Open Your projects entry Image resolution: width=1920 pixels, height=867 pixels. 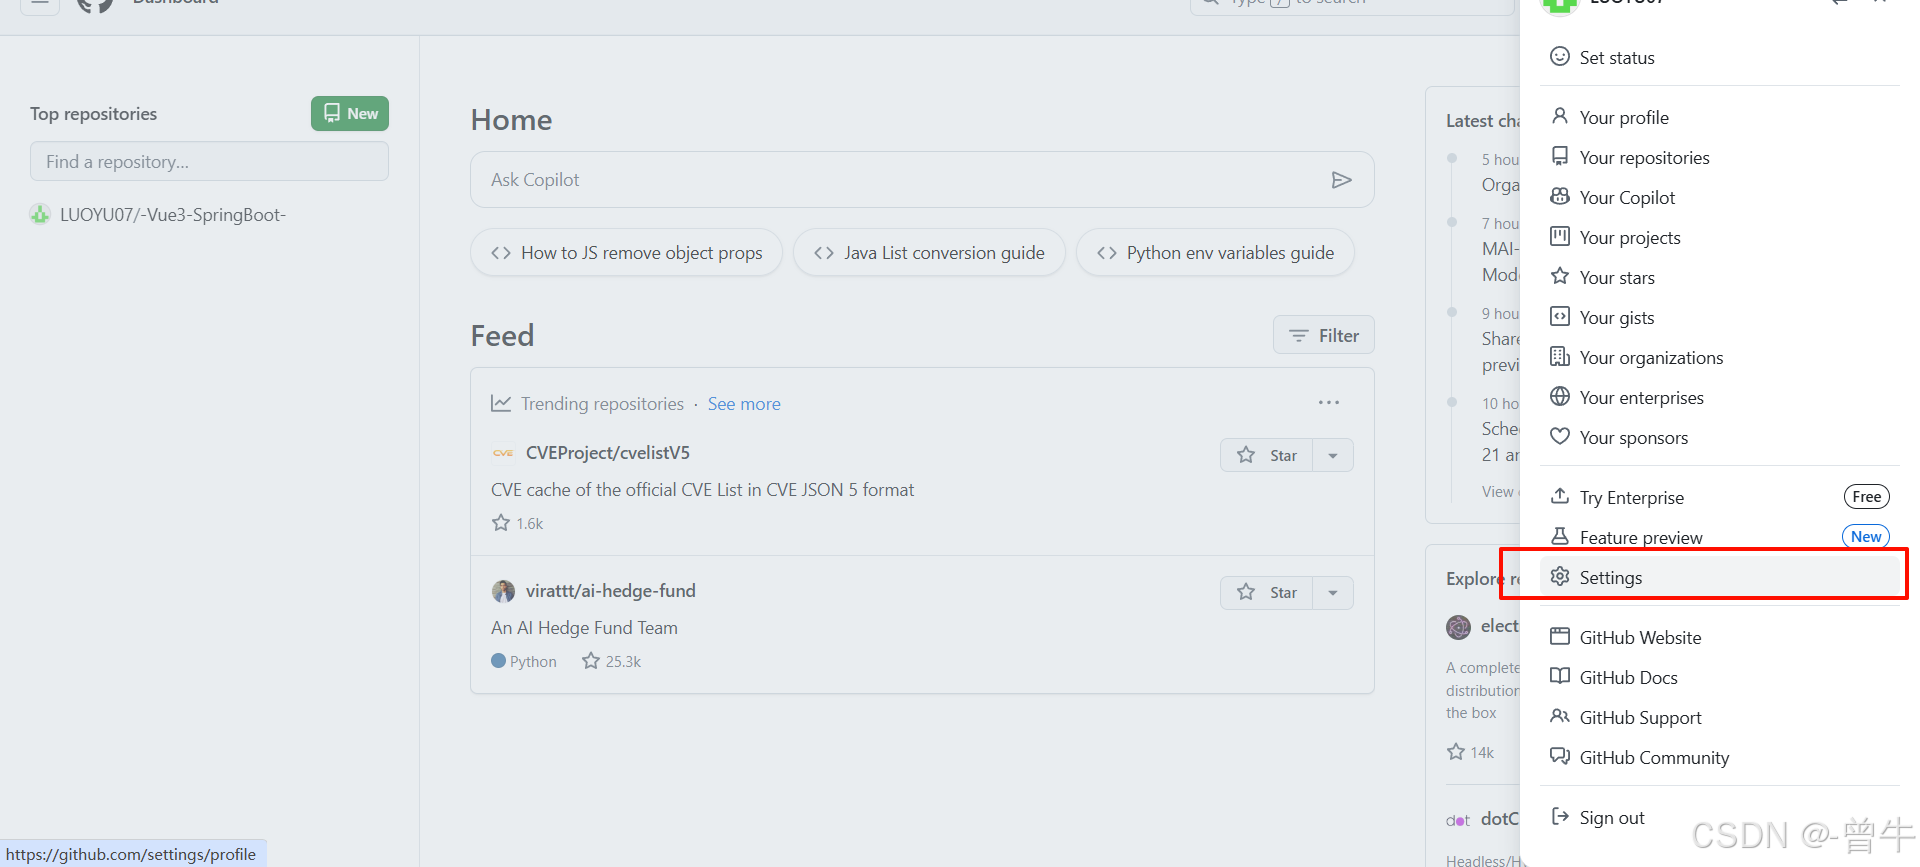tap(1719, 237)
